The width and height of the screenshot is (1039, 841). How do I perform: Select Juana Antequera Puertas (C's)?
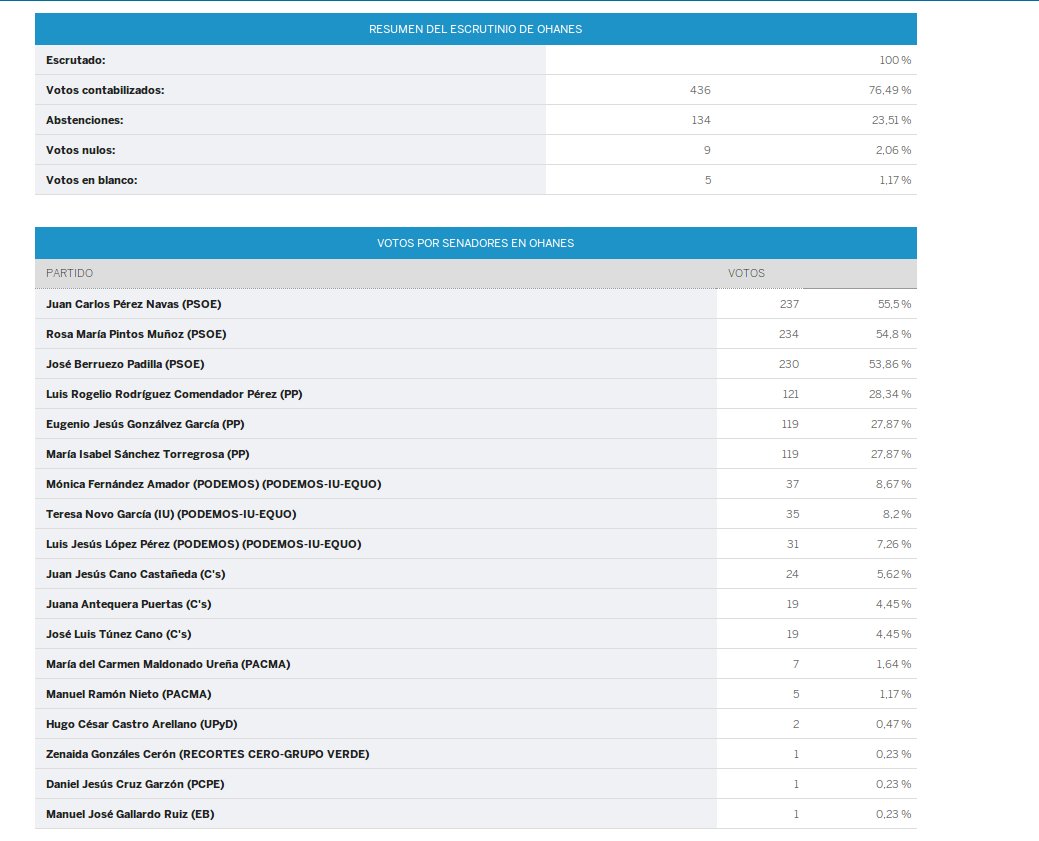[x=129, y=604]
